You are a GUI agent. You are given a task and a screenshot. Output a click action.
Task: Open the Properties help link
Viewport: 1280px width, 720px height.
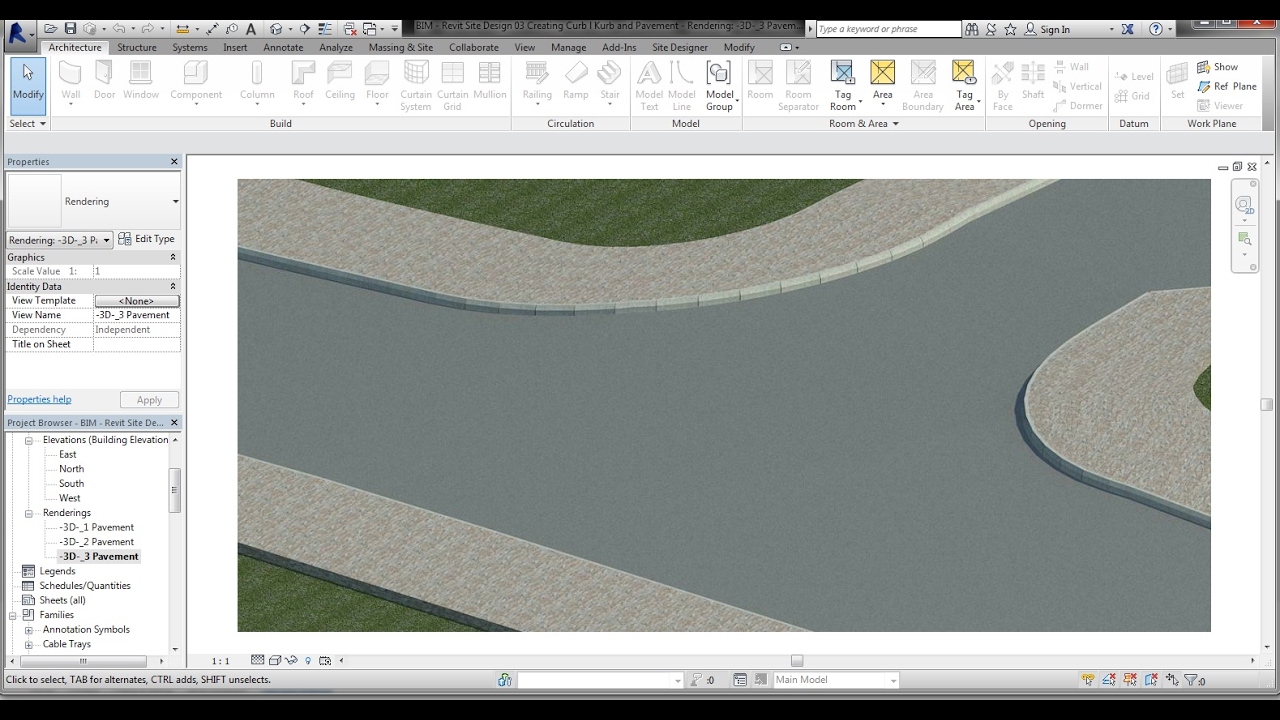(39, 399)
